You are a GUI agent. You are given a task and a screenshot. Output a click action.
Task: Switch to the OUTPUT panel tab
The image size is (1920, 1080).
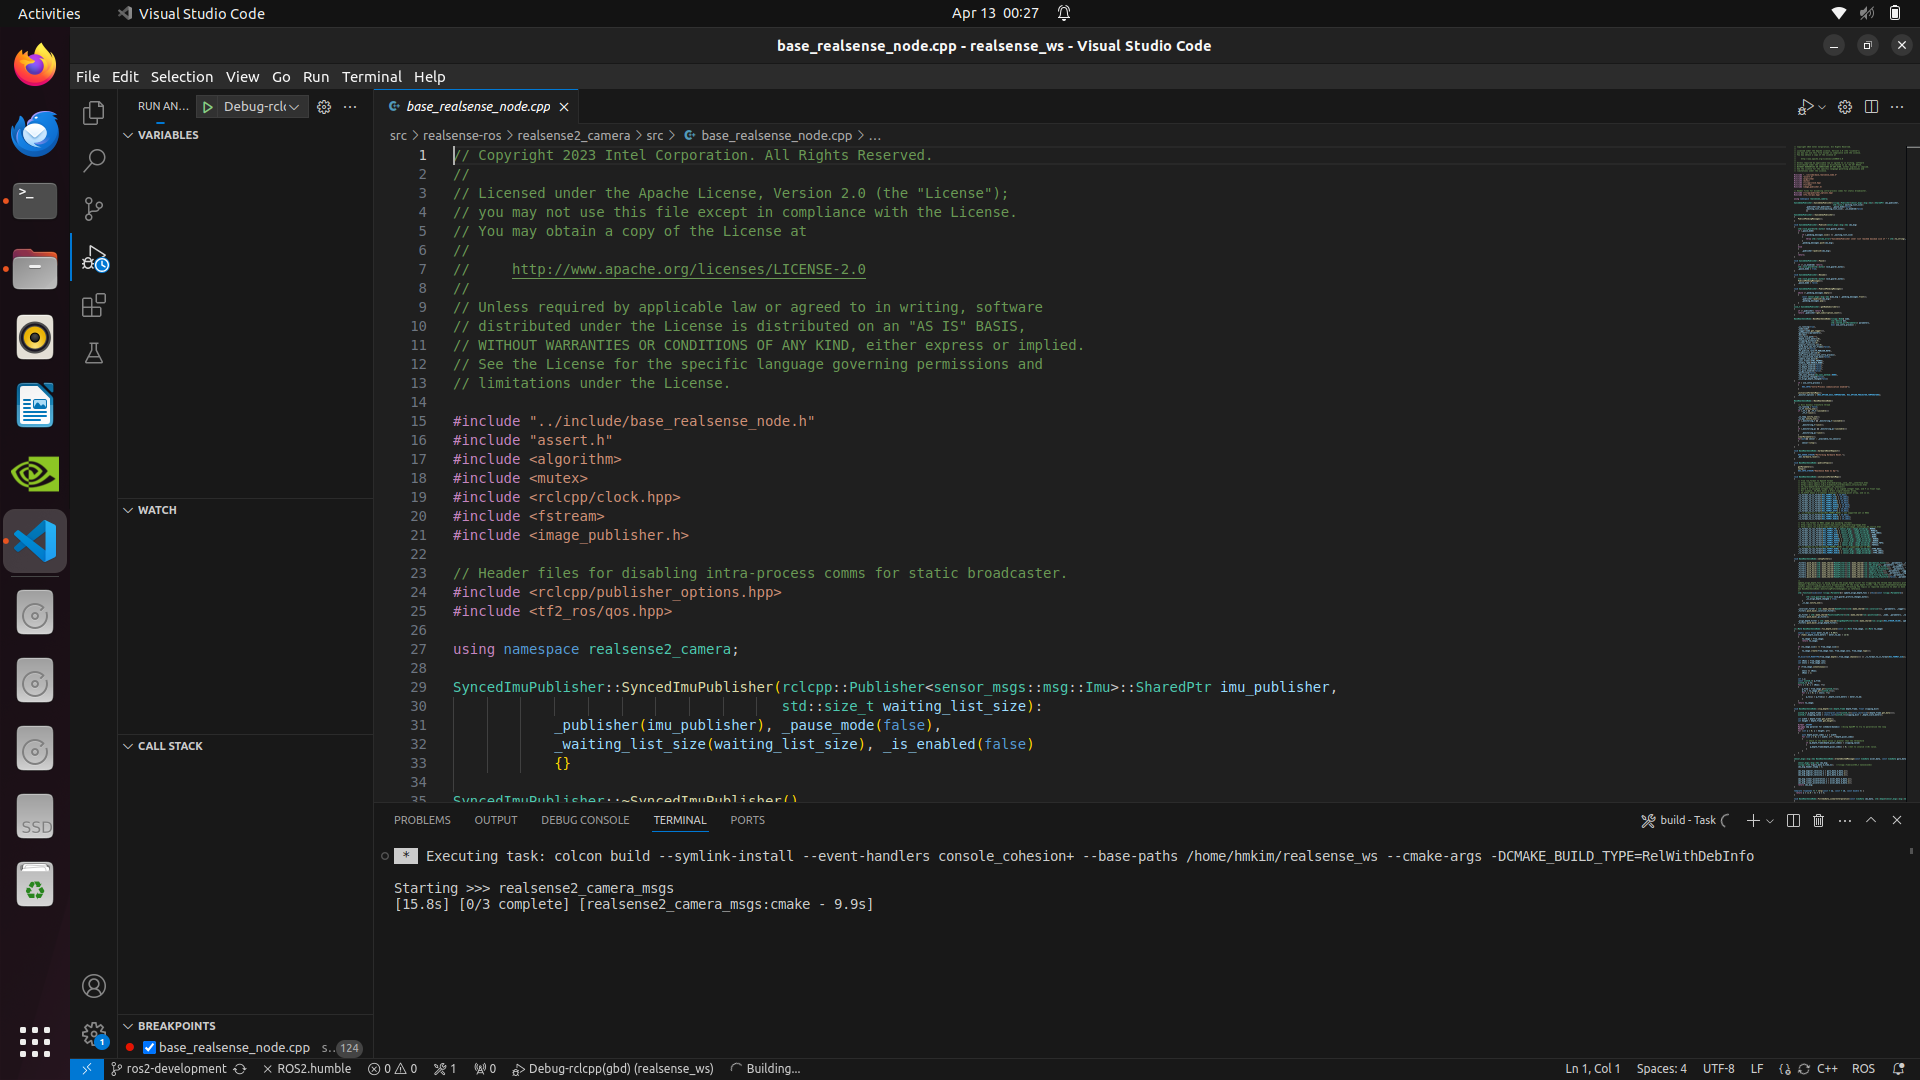pyautogui.click(x=496, y=820)
